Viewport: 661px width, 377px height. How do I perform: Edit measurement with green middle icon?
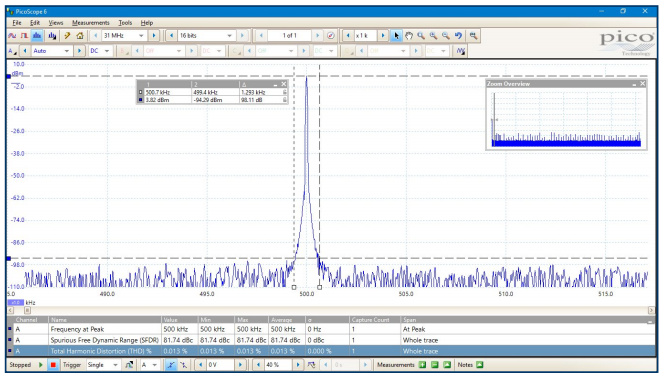click(x=435, y=365)
